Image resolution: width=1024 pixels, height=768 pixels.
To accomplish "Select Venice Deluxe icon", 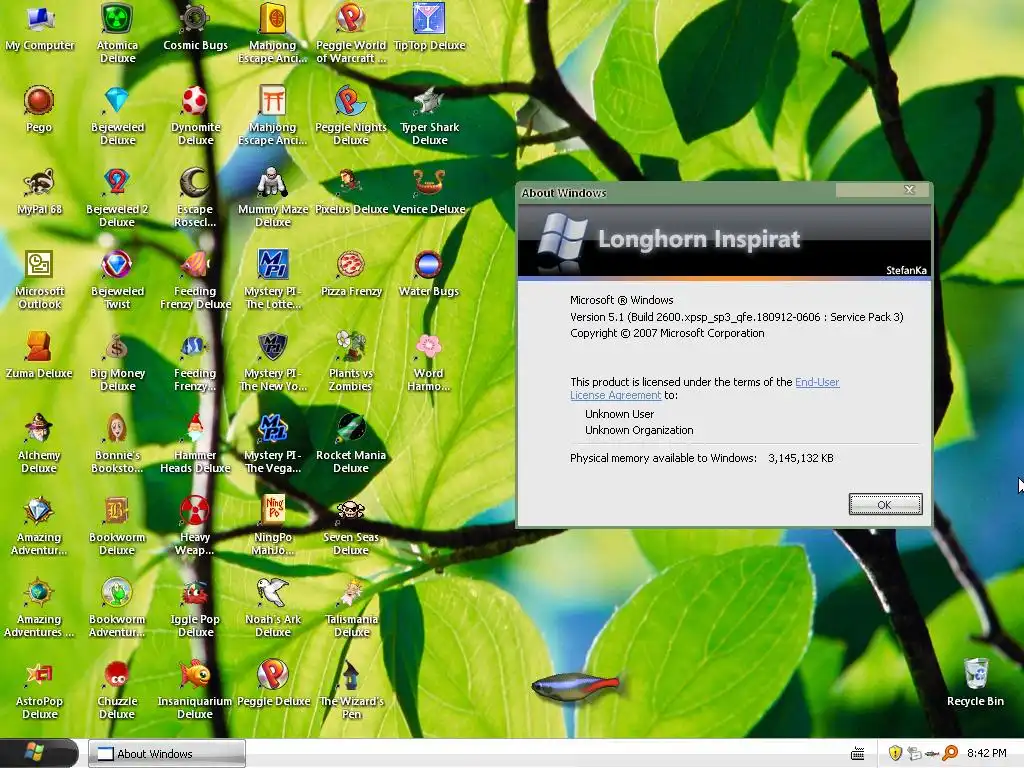I will 429,191.
